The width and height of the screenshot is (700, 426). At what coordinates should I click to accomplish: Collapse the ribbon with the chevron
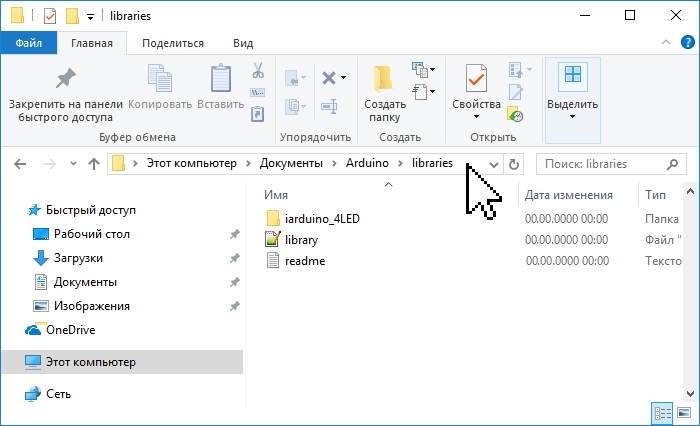tap(666, 42)
